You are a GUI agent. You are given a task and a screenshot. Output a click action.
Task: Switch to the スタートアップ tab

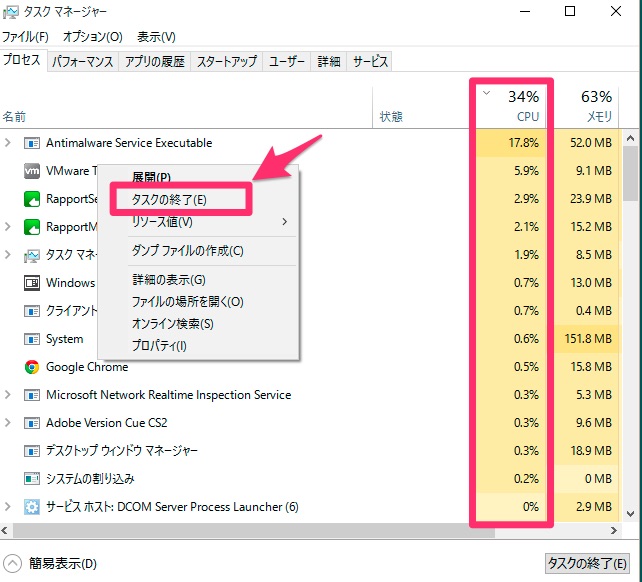coord(226,61)
